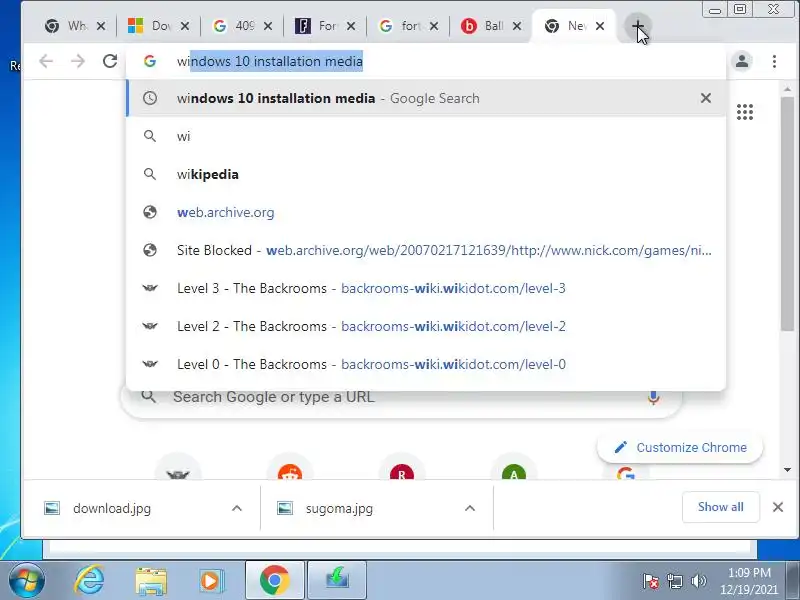Choose Level 0 - The Backrooms suggestion

(x=426, y=364)
